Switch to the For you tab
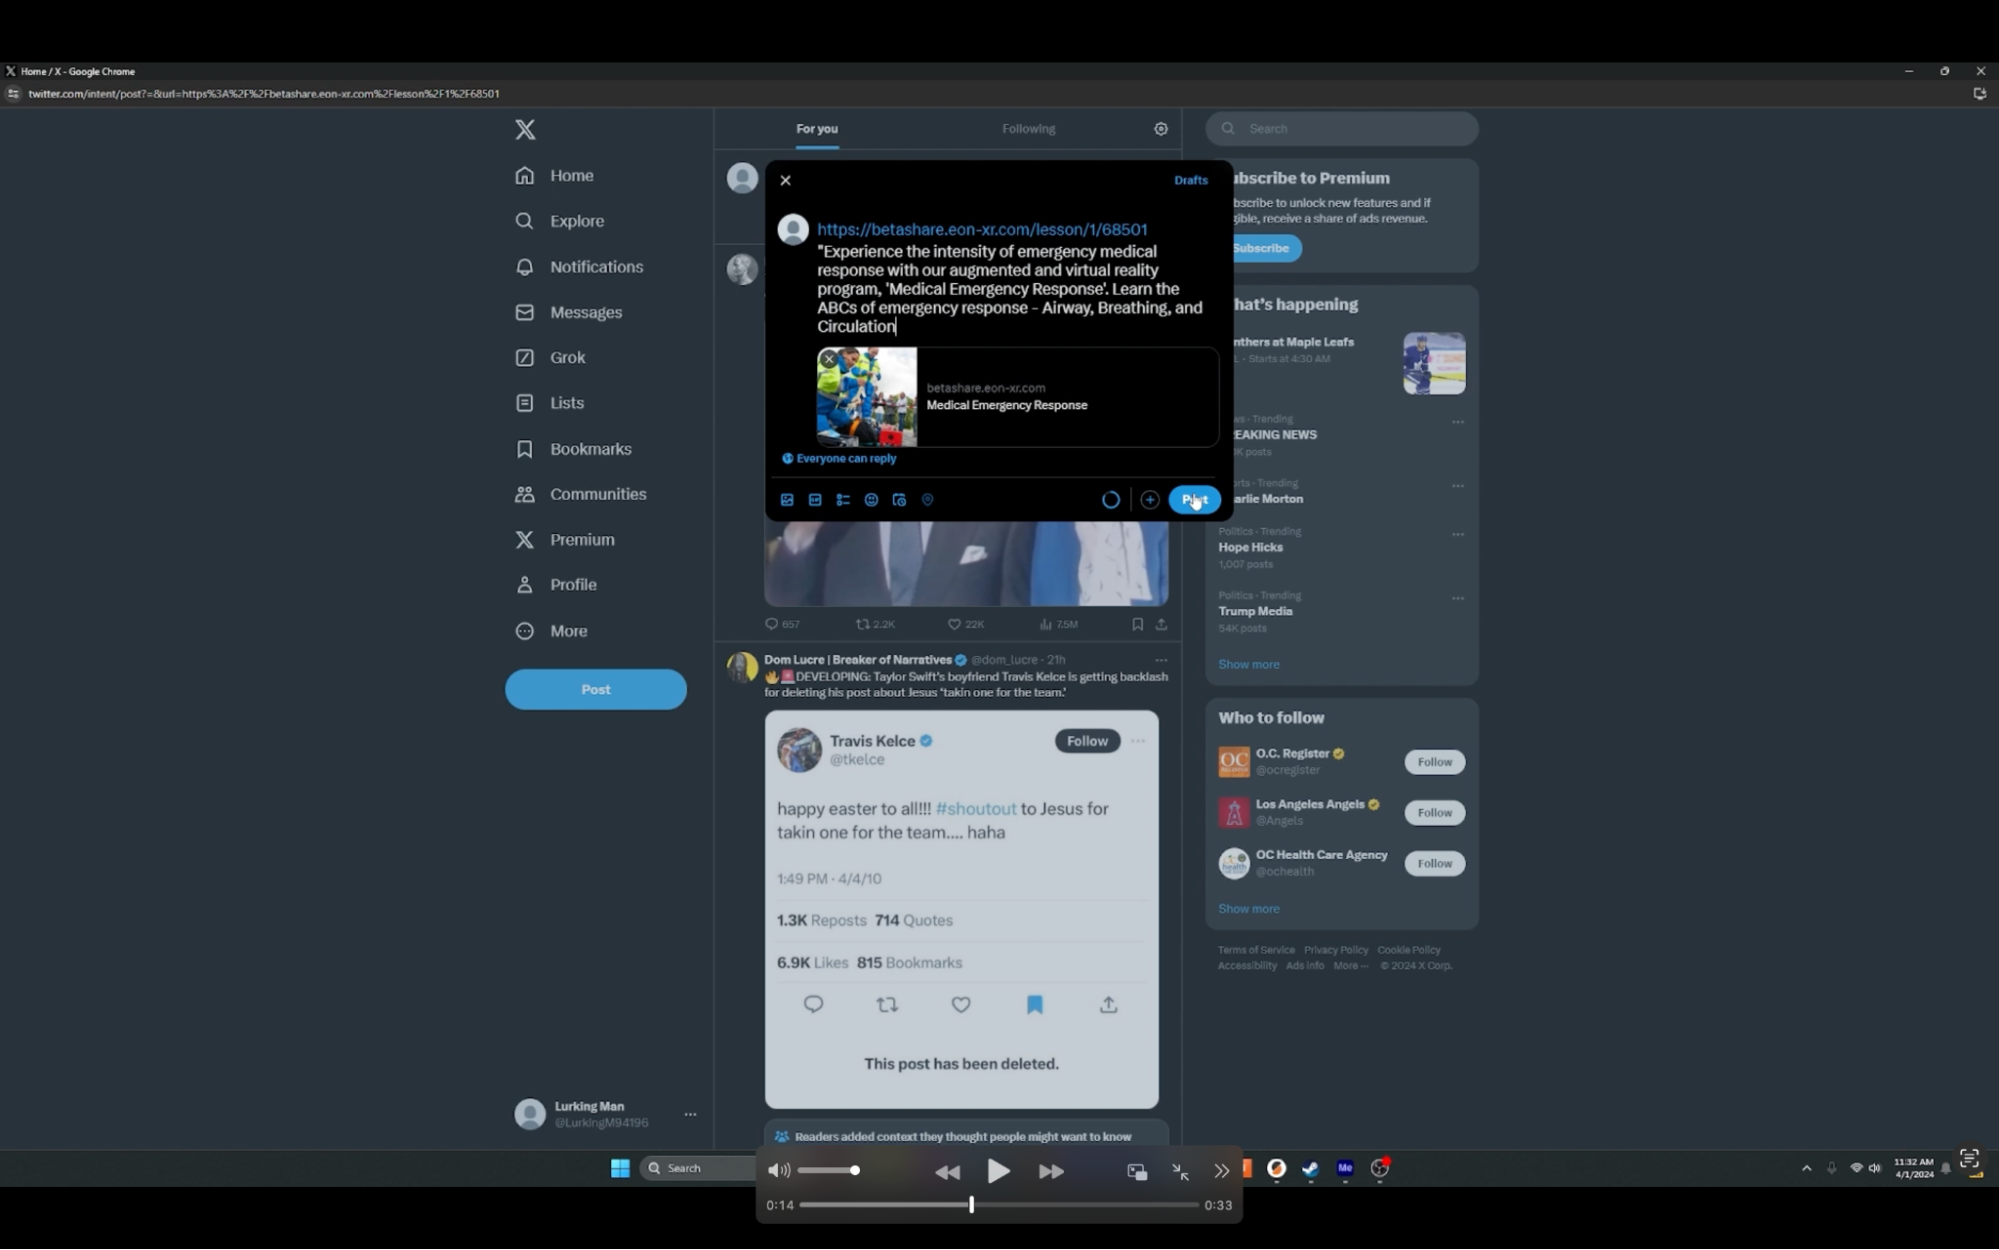1999x1250 pixels. point(817,129)
